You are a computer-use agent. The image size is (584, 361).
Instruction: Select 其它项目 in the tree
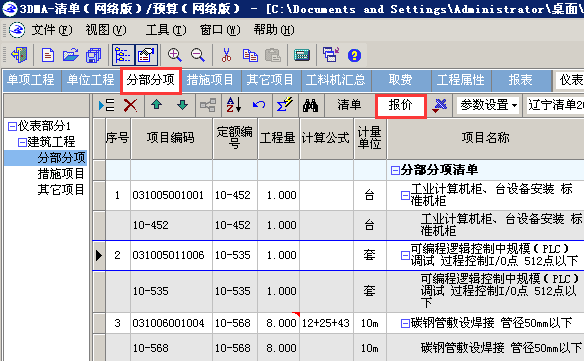pos(61,190)
